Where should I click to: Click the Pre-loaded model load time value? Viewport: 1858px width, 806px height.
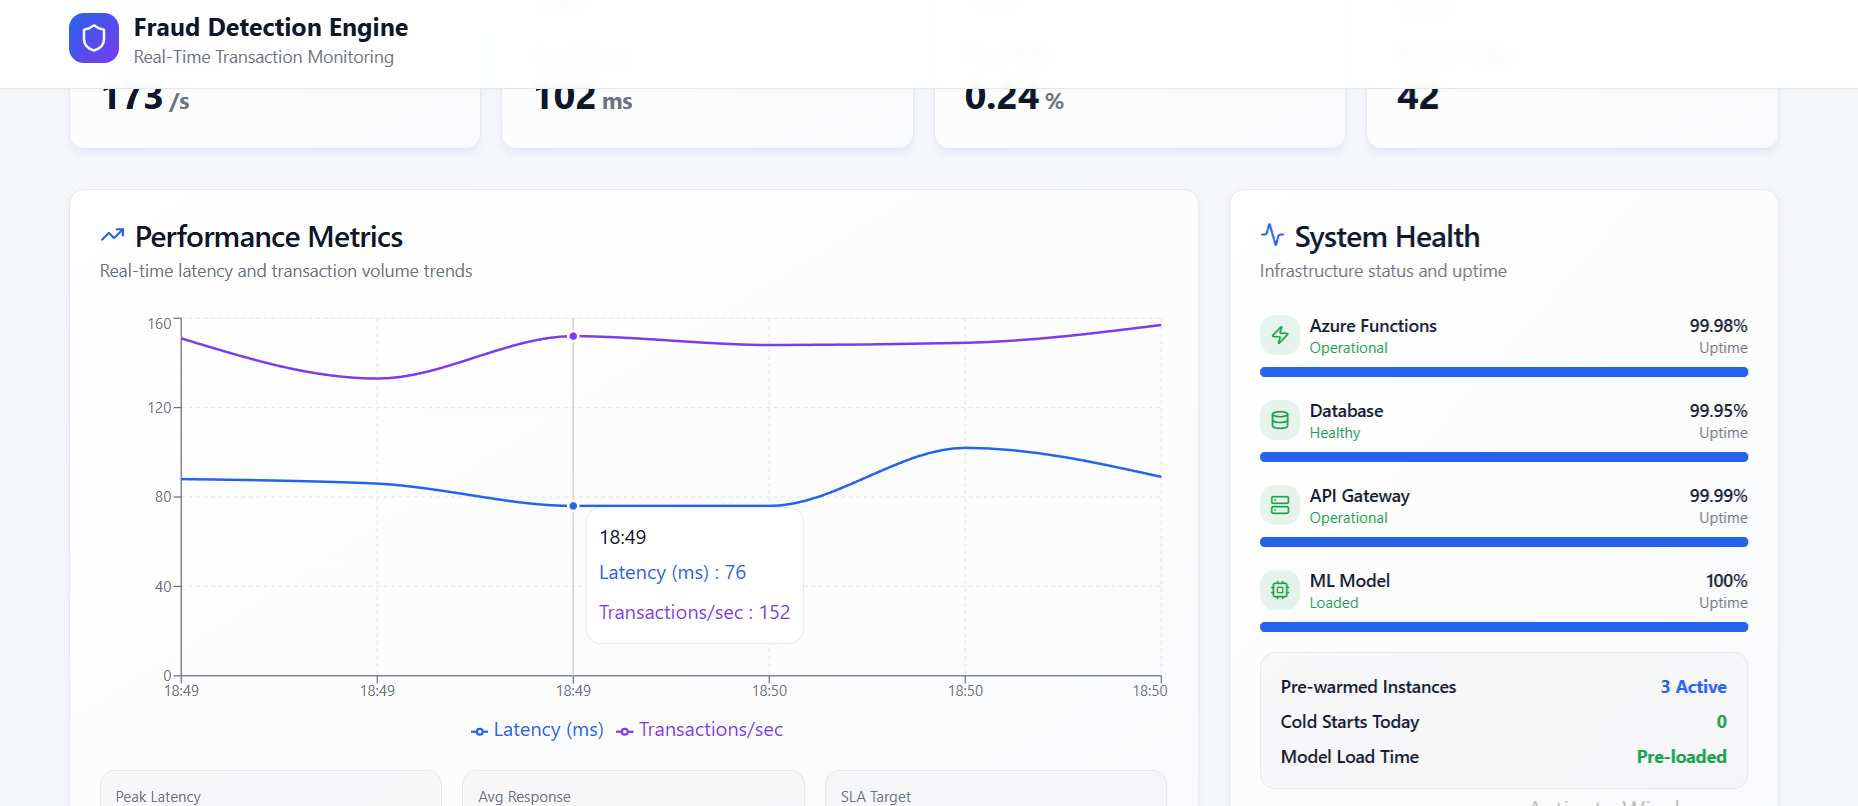tap(1681, 757)
